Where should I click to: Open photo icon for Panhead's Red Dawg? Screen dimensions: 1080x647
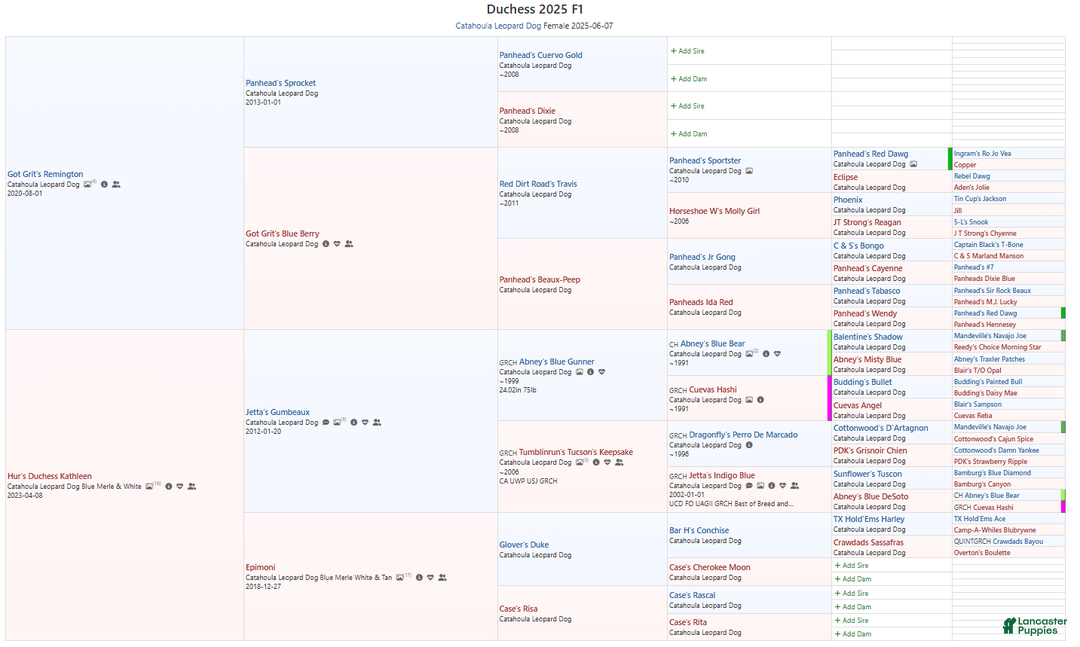(x=913, y=164)
